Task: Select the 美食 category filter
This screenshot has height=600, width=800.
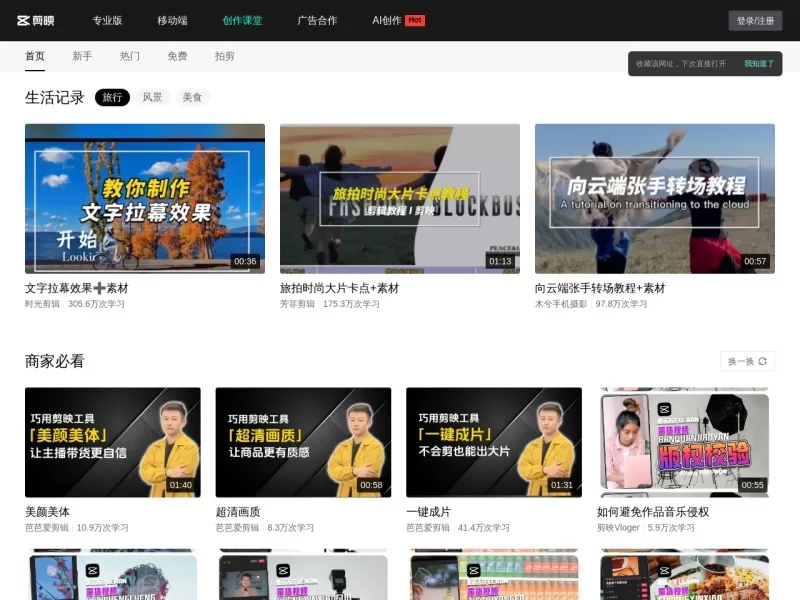Action: tap(192, 98)
